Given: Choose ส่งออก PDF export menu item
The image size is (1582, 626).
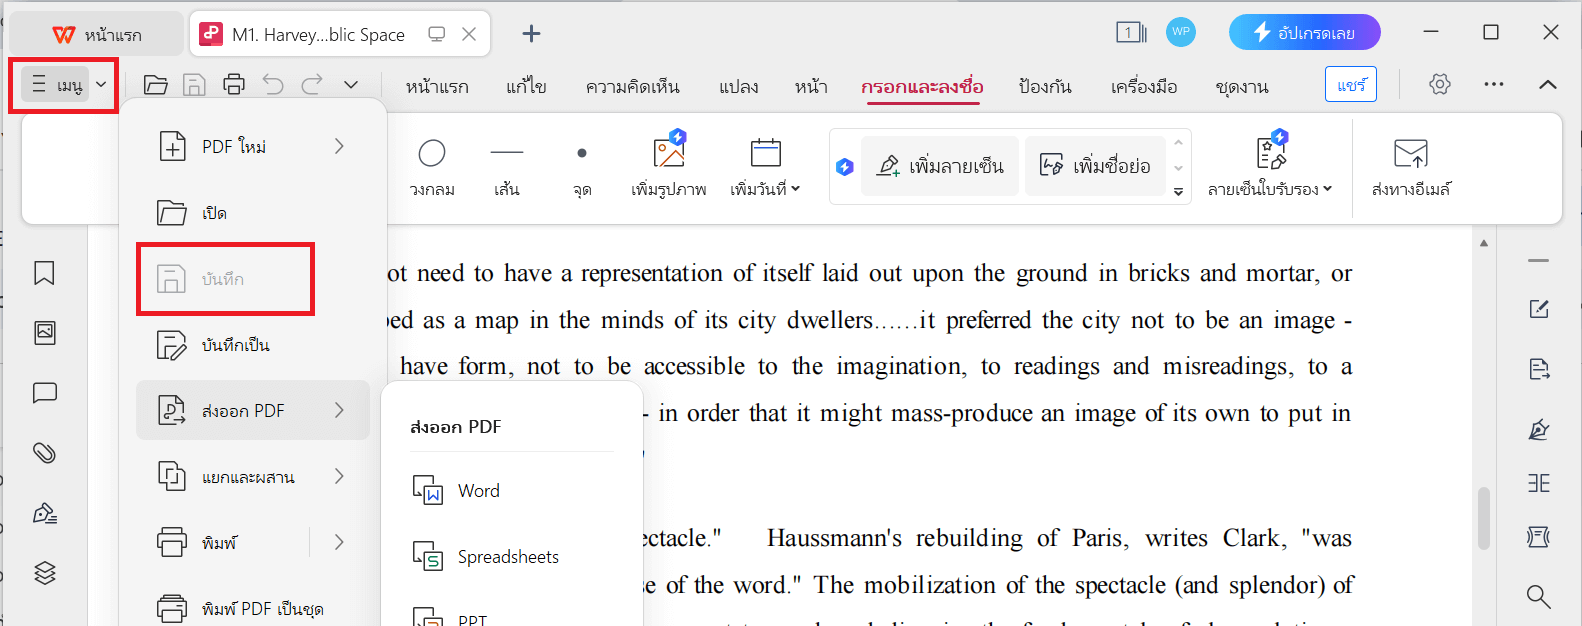Looking at the screenshot, I should [x=253, y=411].
